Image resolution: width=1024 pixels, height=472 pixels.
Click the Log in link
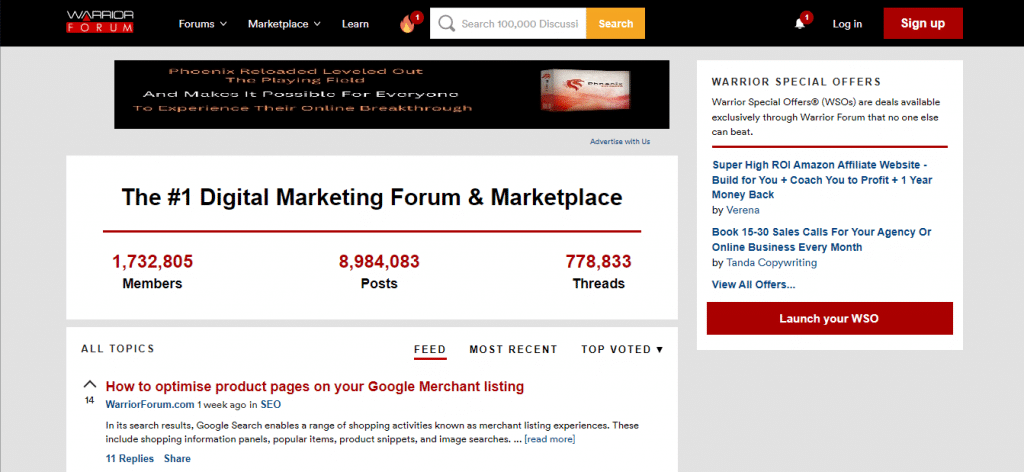pyautogui.click(x=847, y=24)
